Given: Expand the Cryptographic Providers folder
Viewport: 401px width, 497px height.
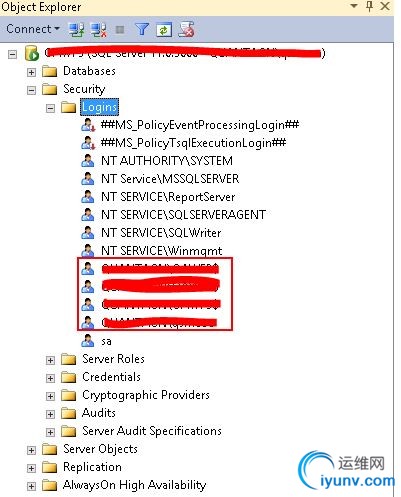Looking at the screenshot, I should click(50, 396).
